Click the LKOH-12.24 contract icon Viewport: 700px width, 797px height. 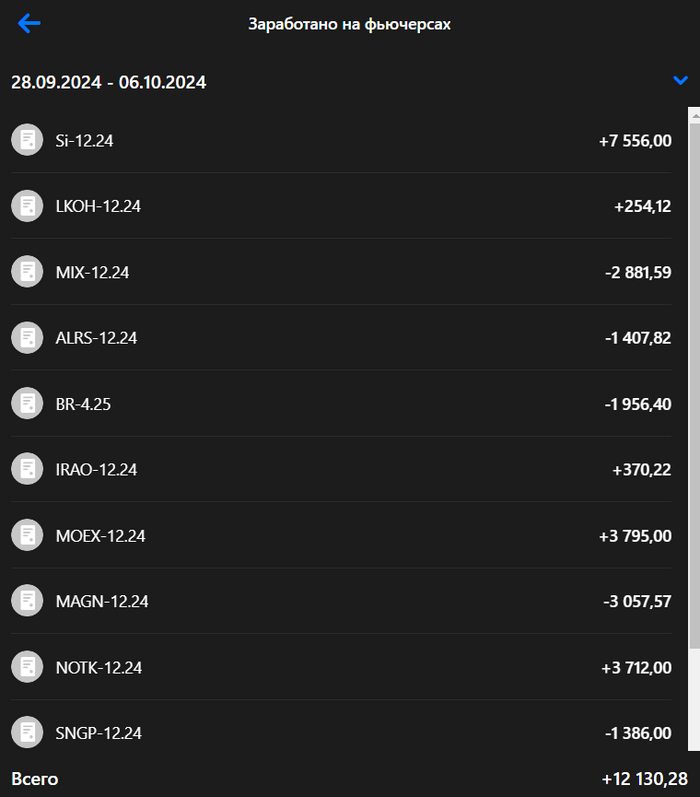coord(27,206)
